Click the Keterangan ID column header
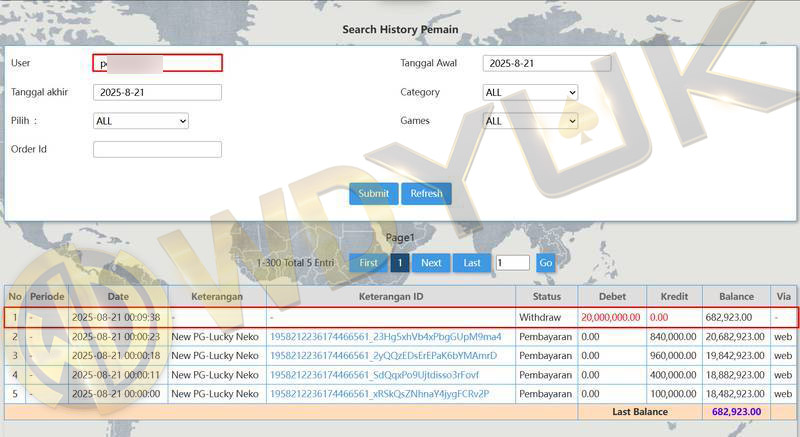 click(x=391, y=296)
